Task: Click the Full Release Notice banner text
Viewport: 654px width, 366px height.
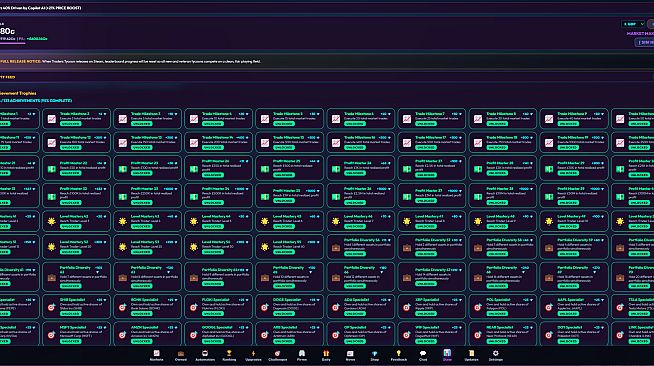Action: pyautogui.click(x=130, y=61)
